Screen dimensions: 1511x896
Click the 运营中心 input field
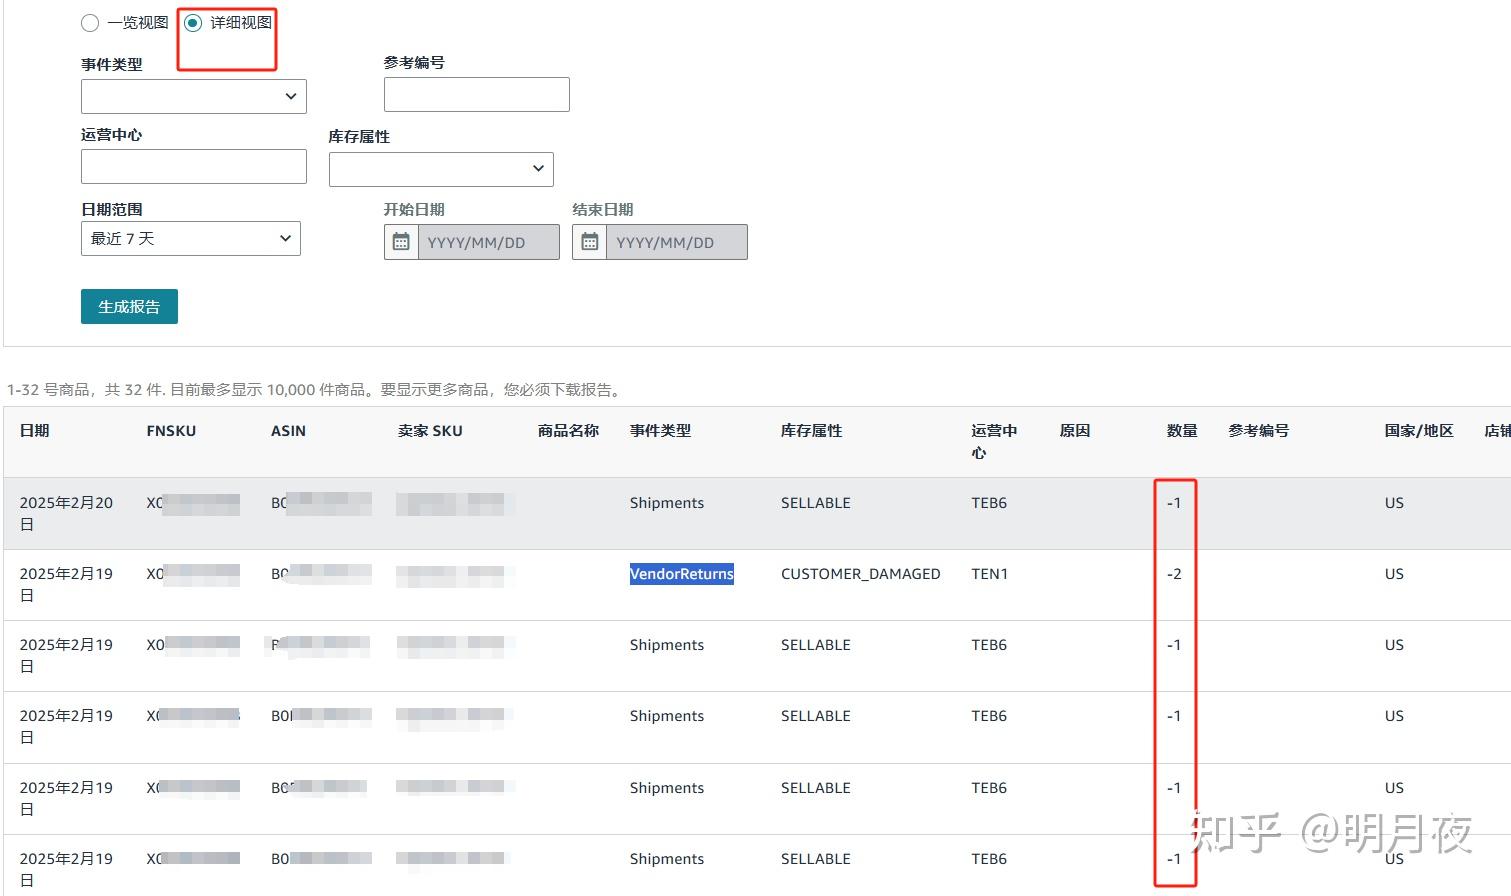click(193, 166)
